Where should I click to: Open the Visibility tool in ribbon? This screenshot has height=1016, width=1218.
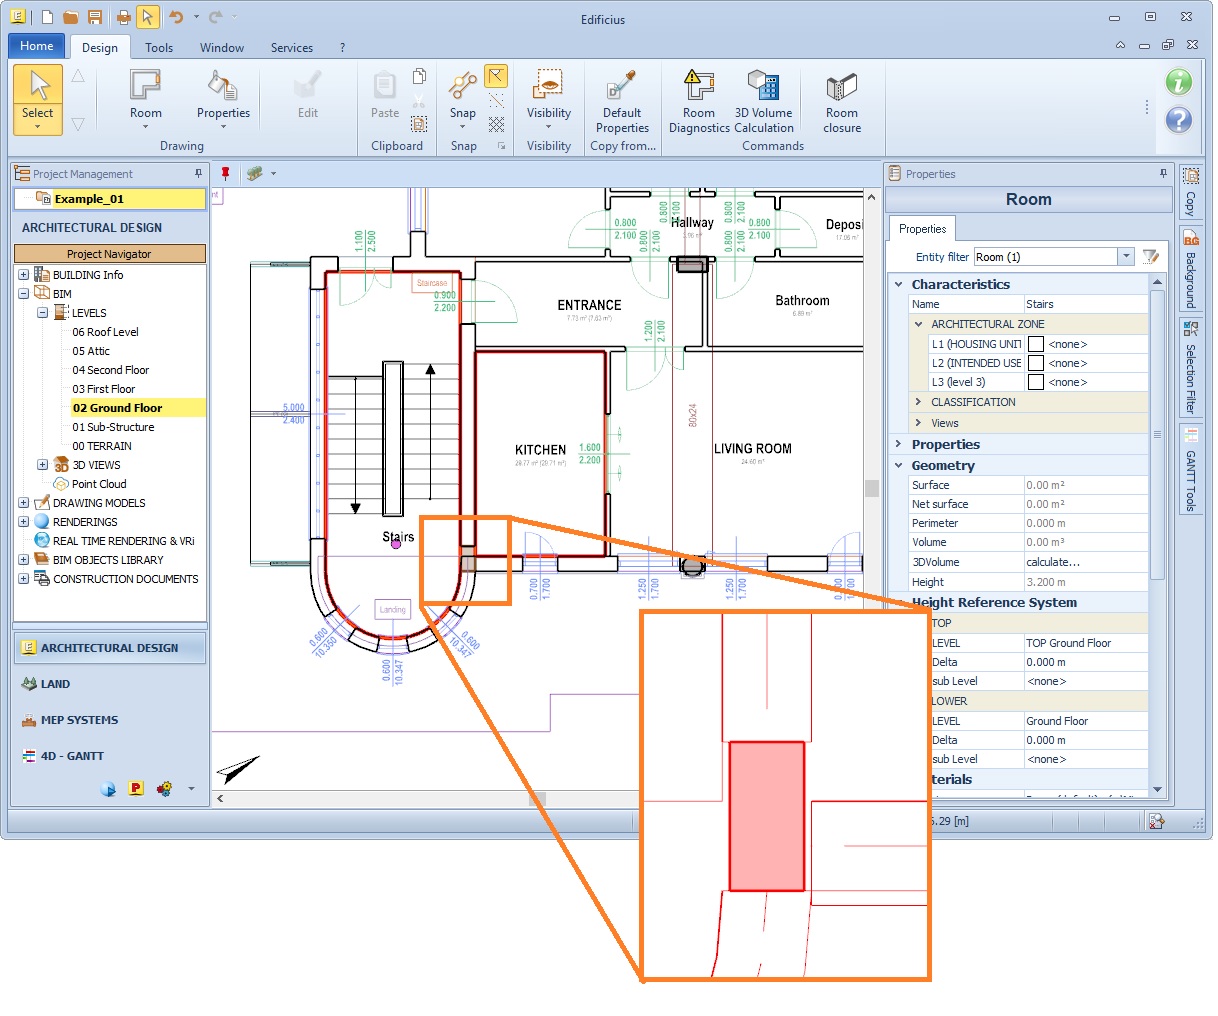[x=548, y=86]
